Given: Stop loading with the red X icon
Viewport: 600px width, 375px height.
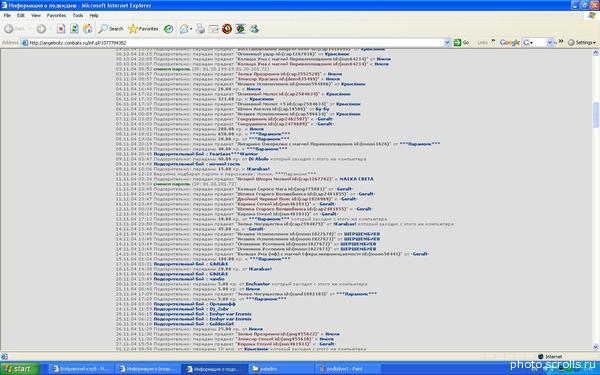Looking at the screenshot, I should (61, 29).
